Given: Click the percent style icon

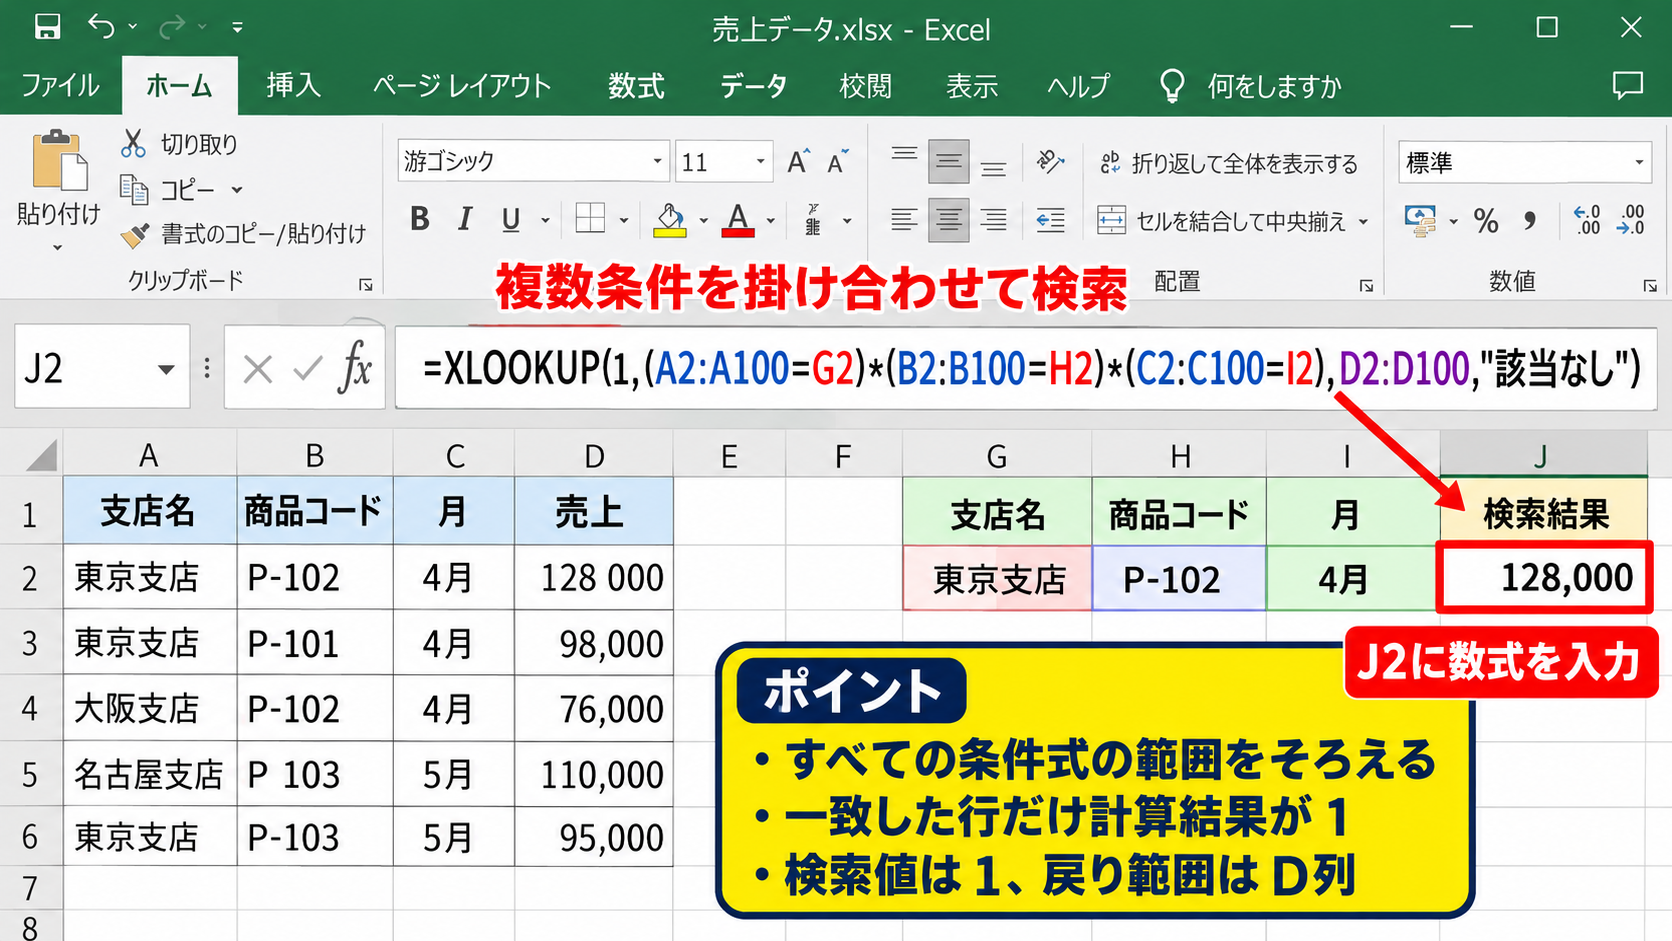Looking at the screenshot, I should pos(1486,220).
